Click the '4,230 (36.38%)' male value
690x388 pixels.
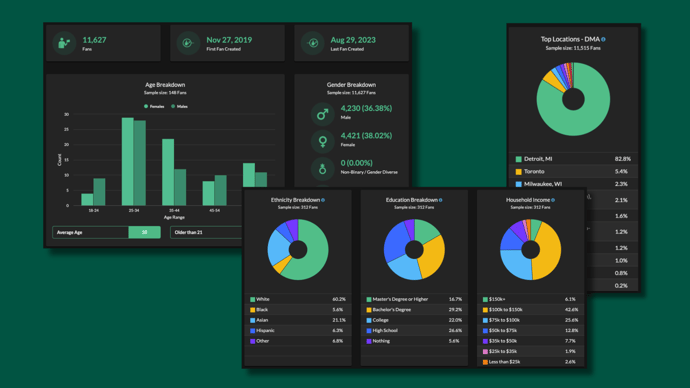tap(366, 108)
